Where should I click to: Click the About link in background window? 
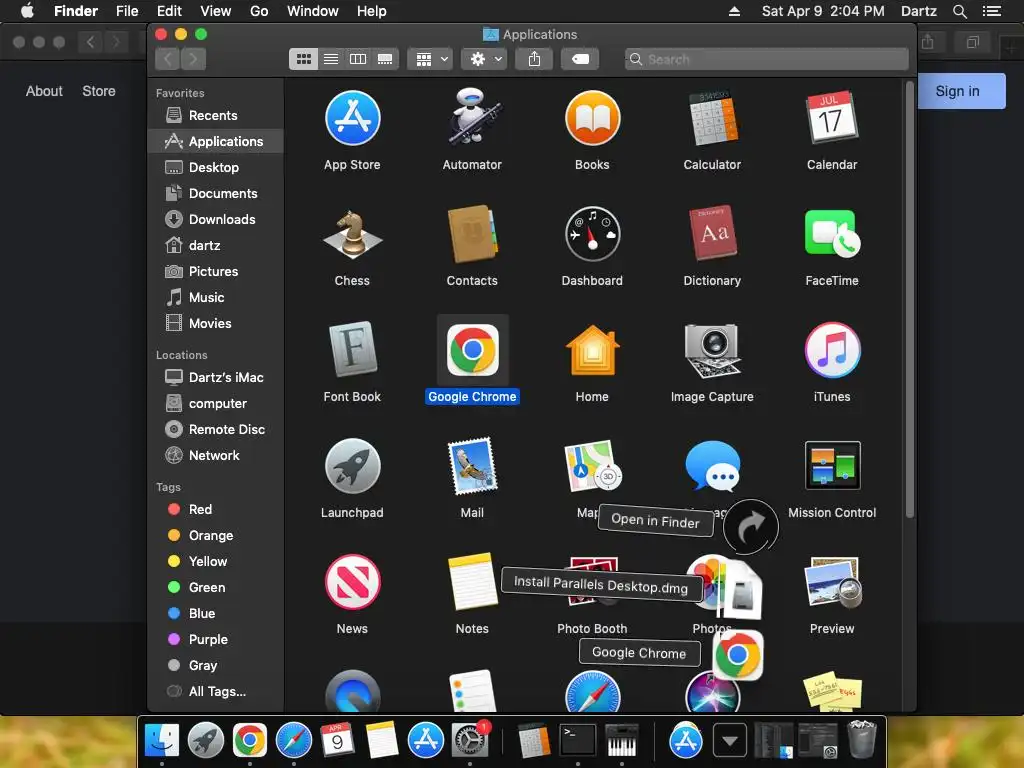[44, 91]
